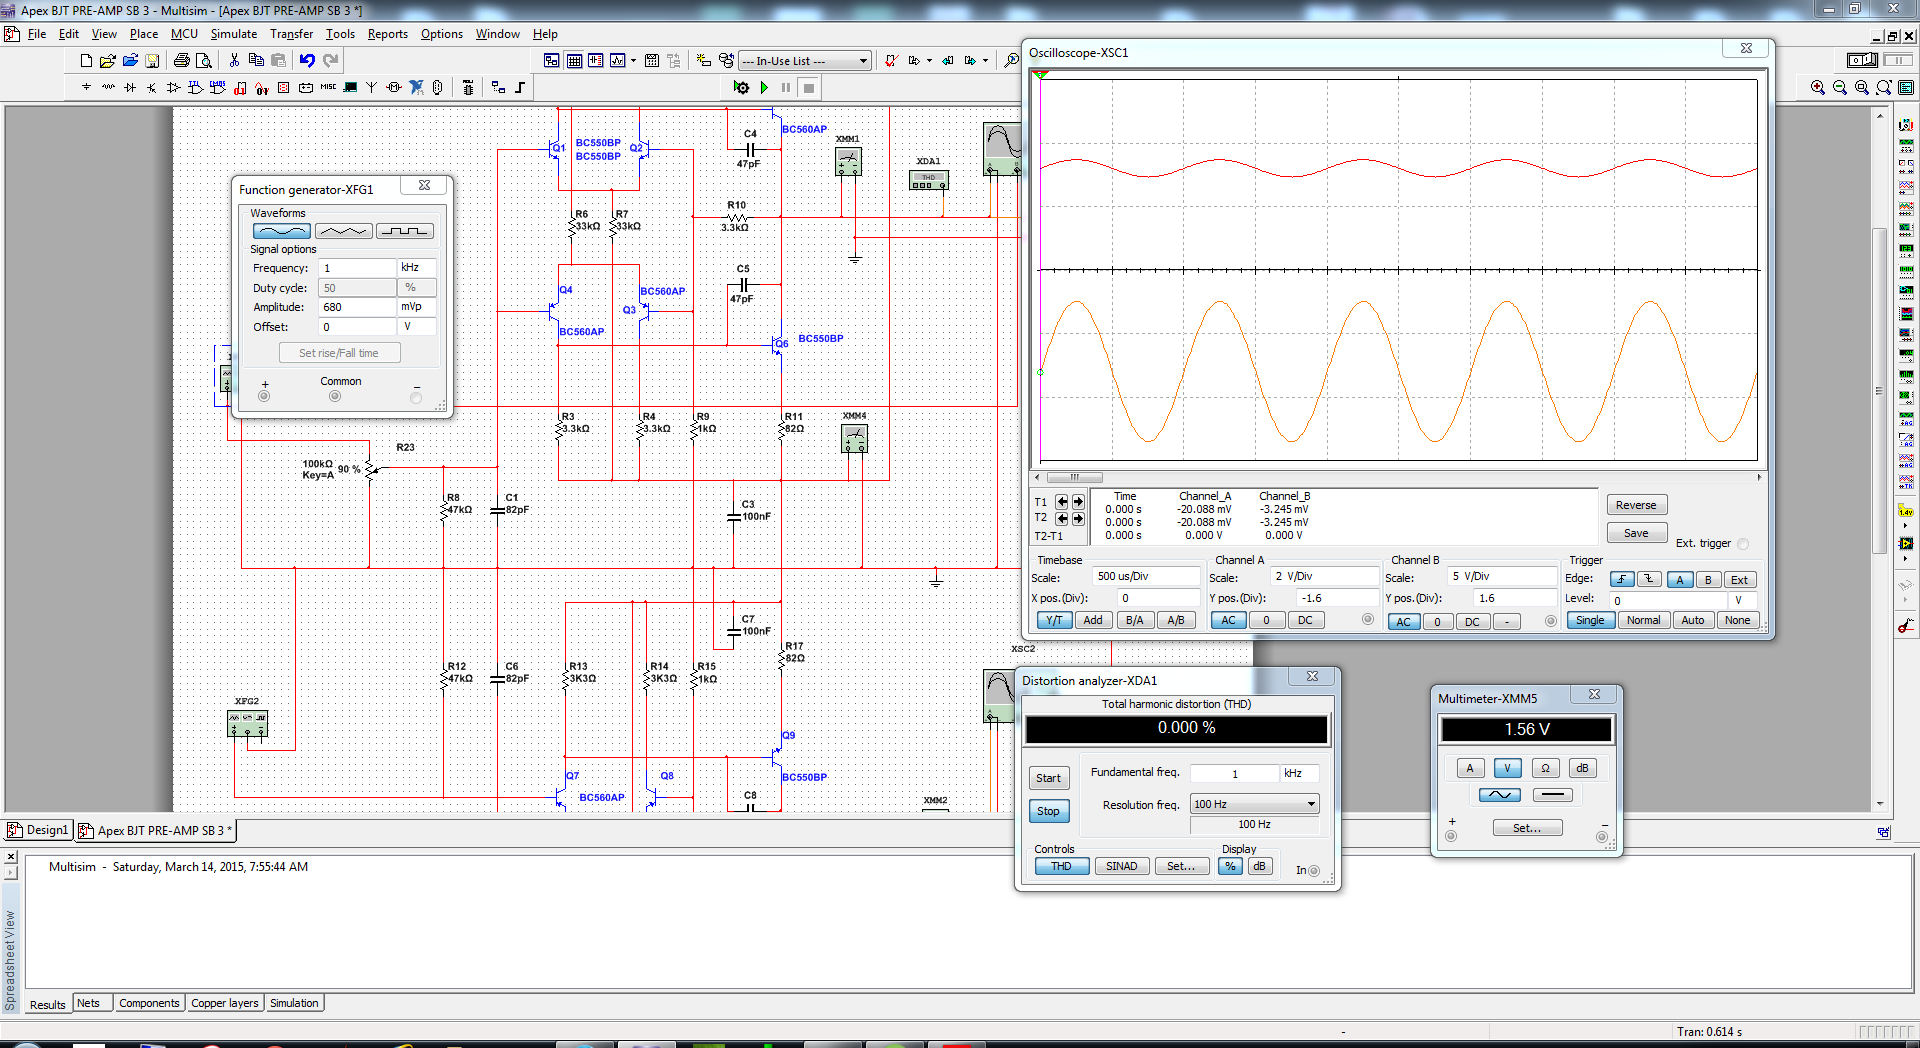Run the simulation with the green play icon
The image size is (1920, 1048).
pyautogui.click(x=764, y=88)
